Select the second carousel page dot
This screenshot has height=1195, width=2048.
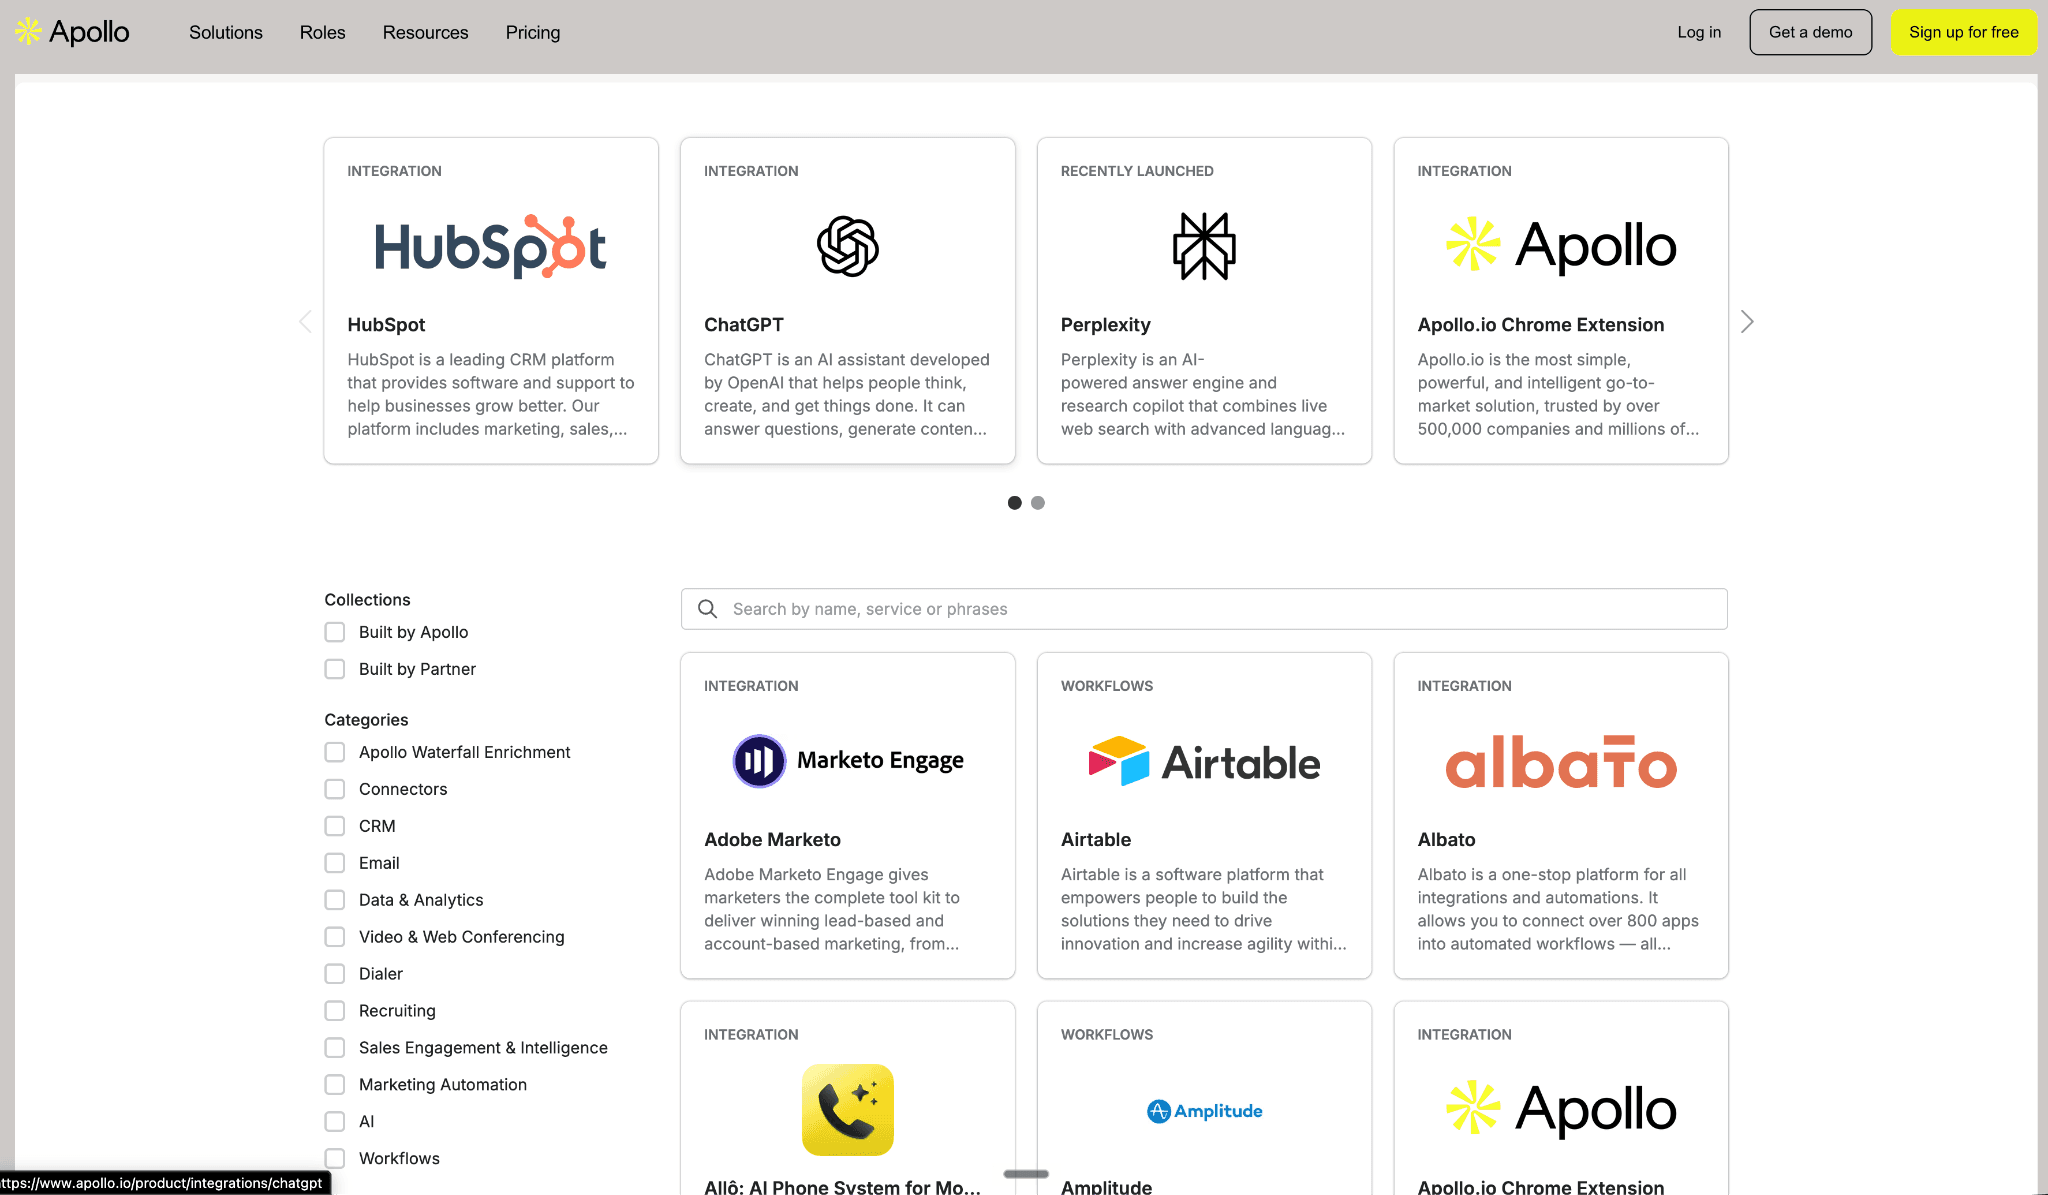pos(1038,503)
